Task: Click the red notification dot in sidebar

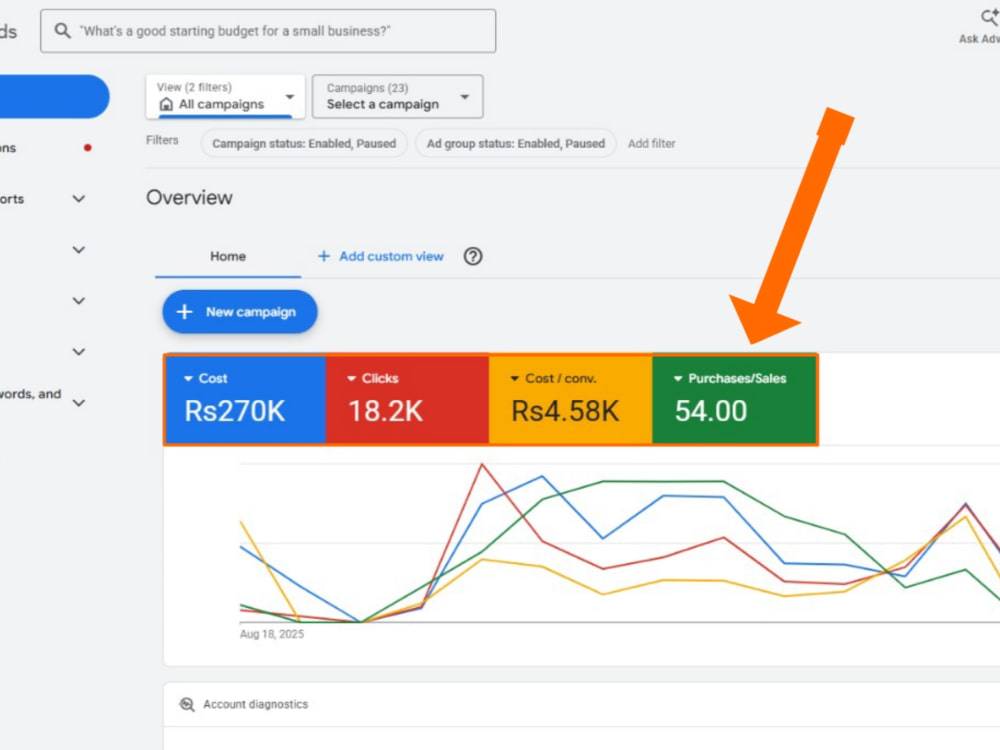Action: pyautogui.click(x=88, y=148)
